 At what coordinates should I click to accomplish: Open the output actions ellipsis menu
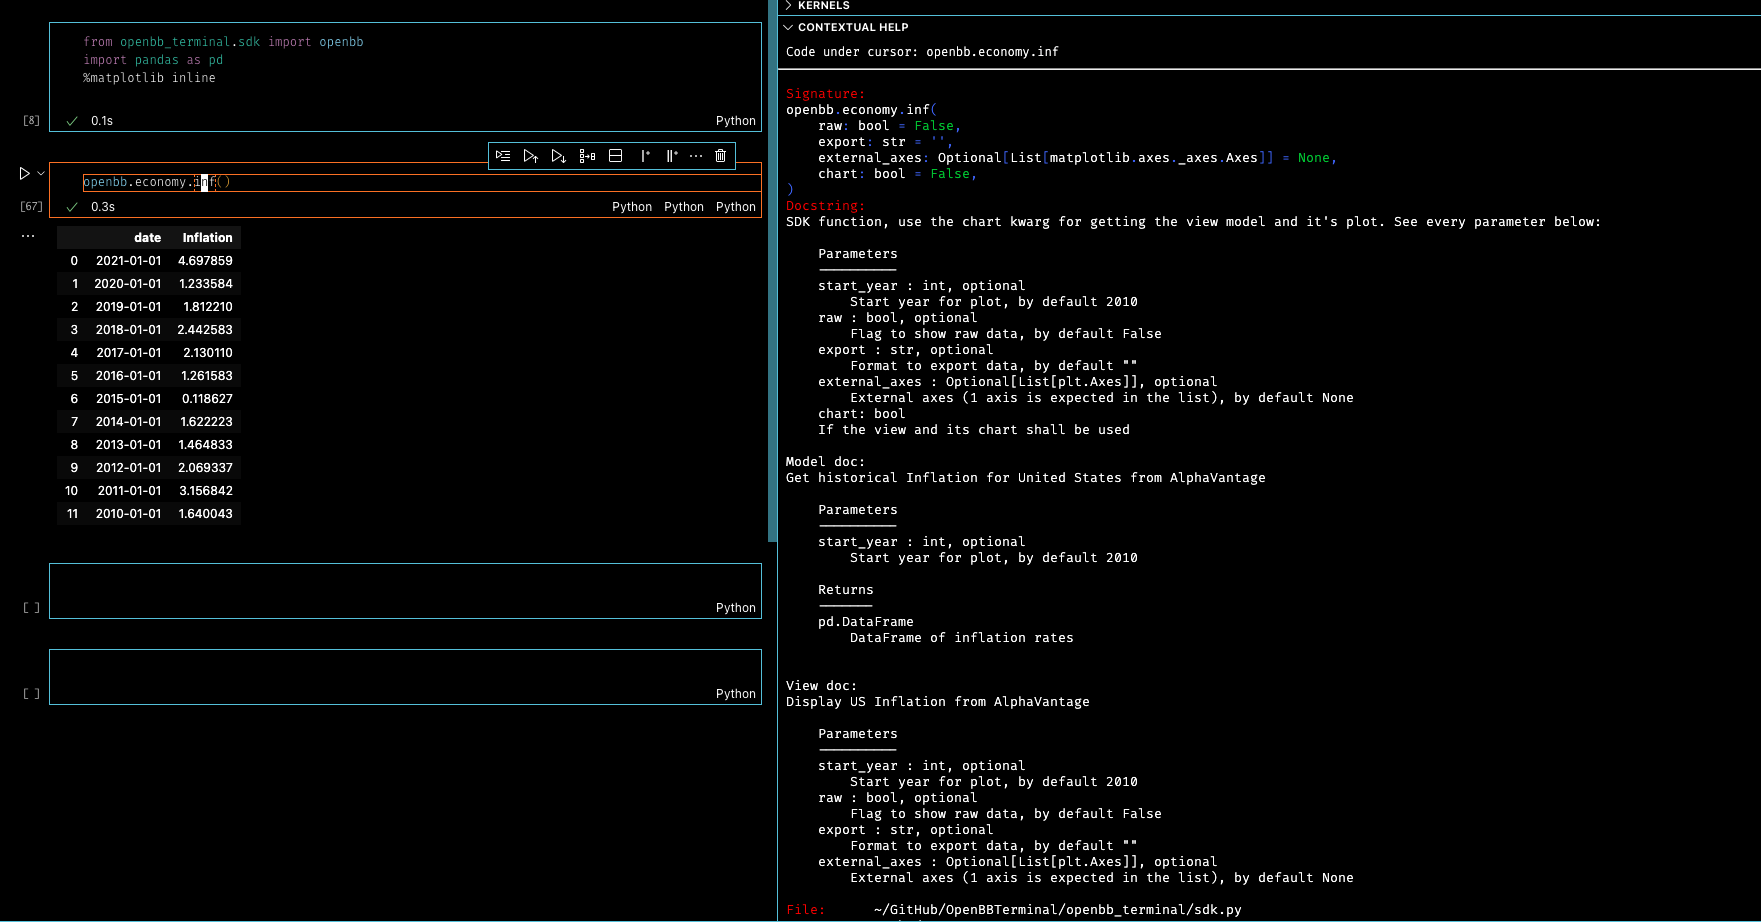pos(28,237)
